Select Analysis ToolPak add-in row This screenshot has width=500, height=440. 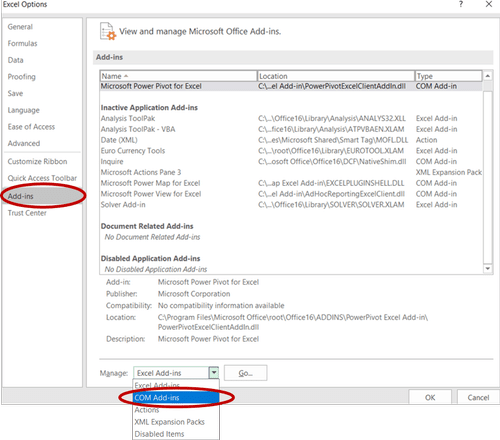(x=291, y=119)
